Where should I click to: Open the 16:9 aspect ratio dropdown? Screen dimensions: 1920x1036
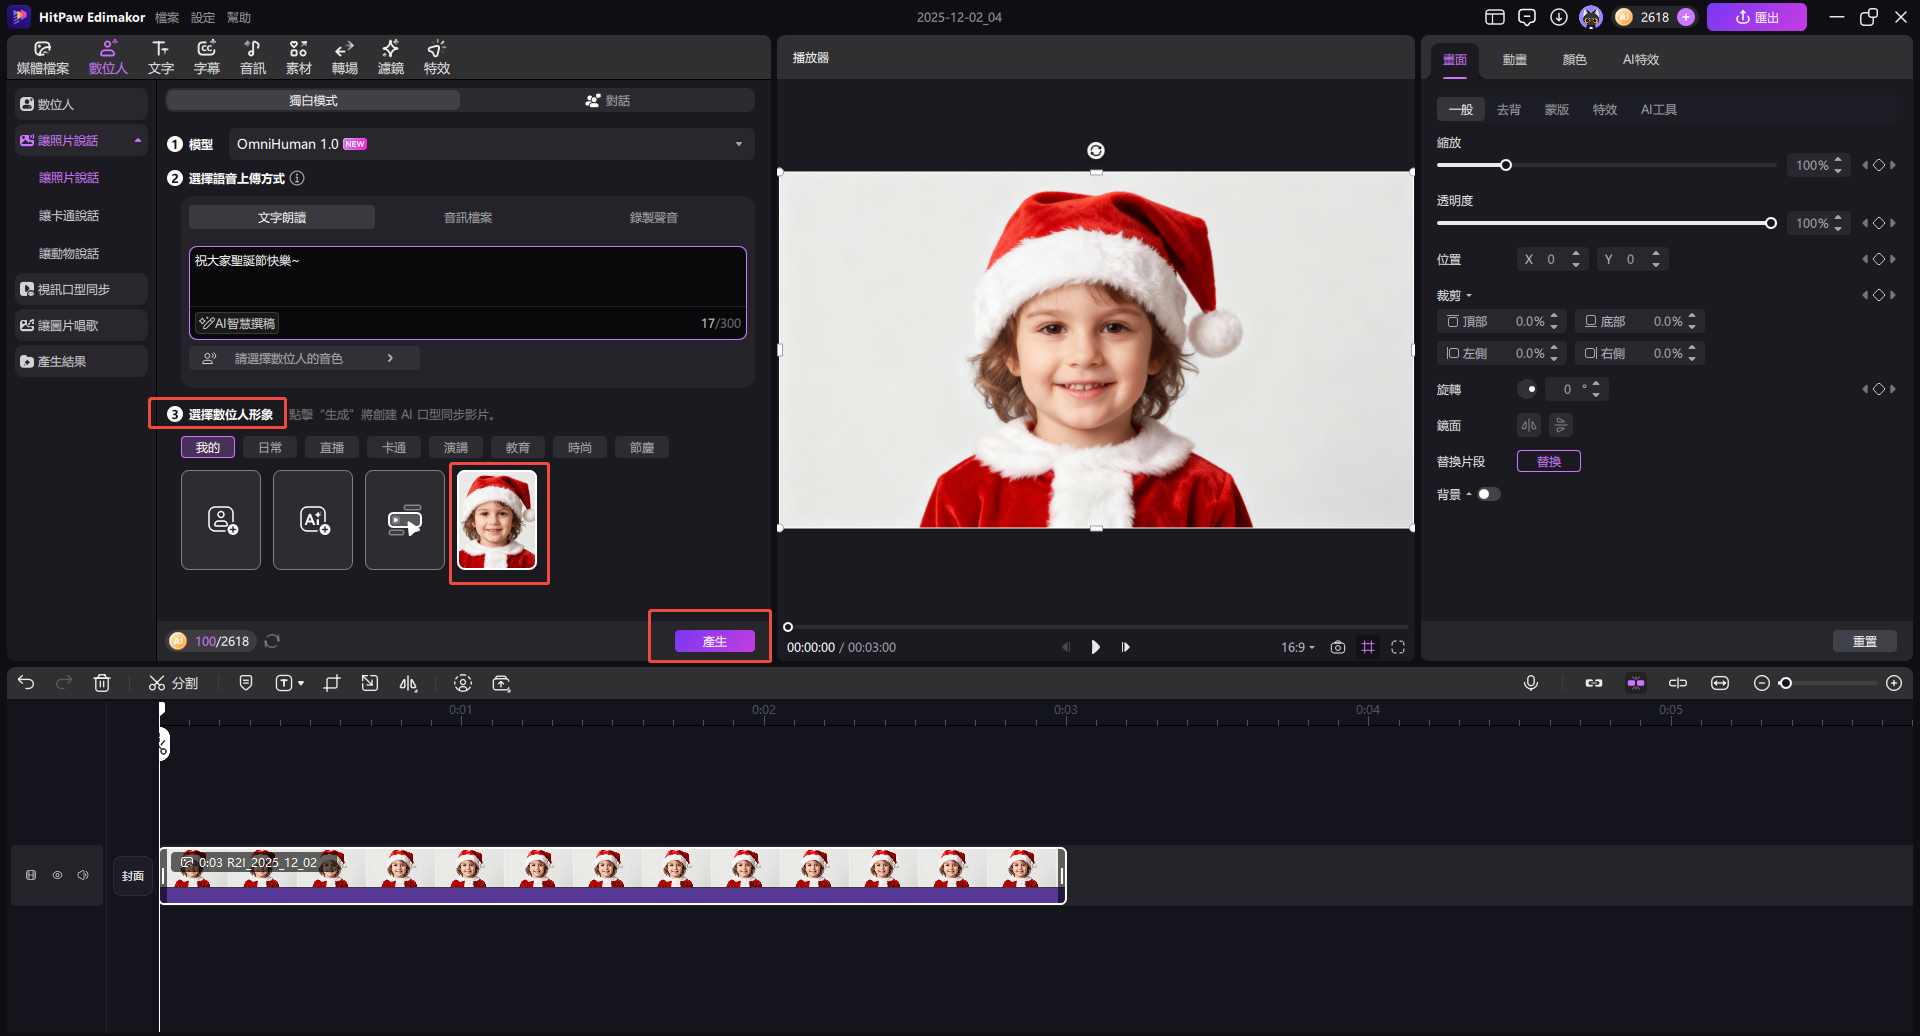(x=1297, y=647)
